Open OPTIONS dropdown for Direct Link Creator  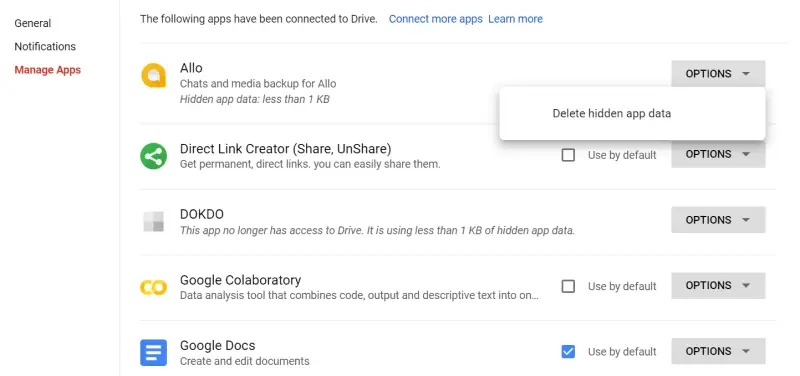[x=718, y=154]
